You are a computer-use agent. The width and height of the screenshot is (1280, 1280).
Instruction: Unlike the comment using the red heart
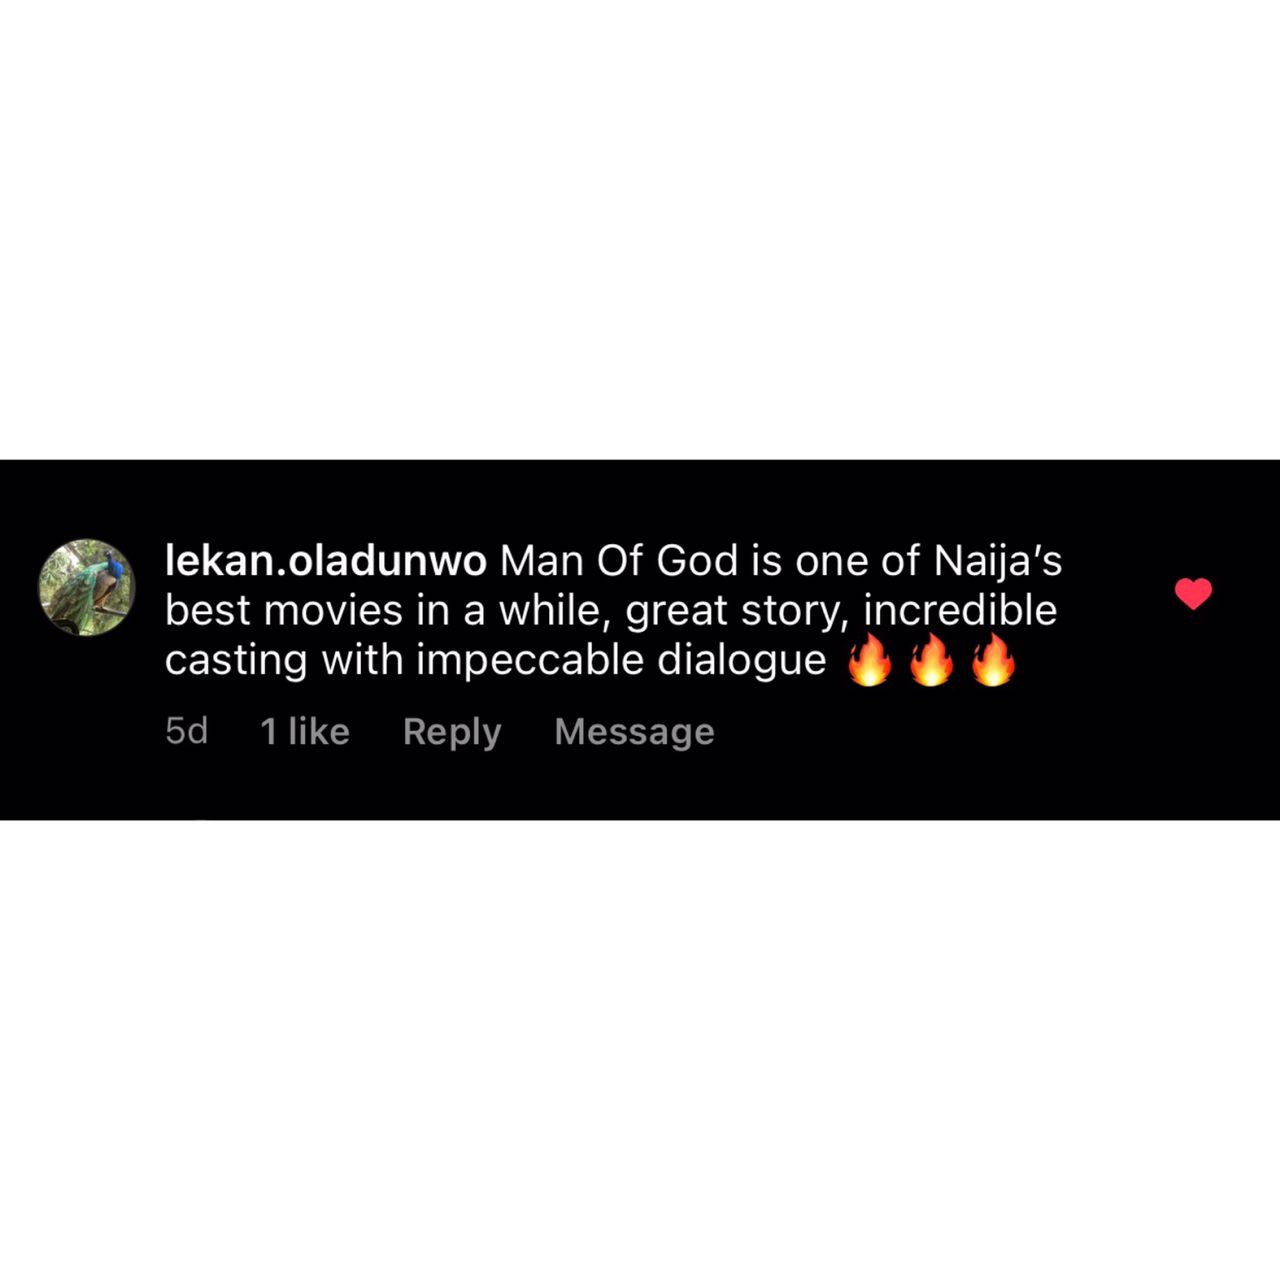pyautogui.click(x=1193, y=594)
